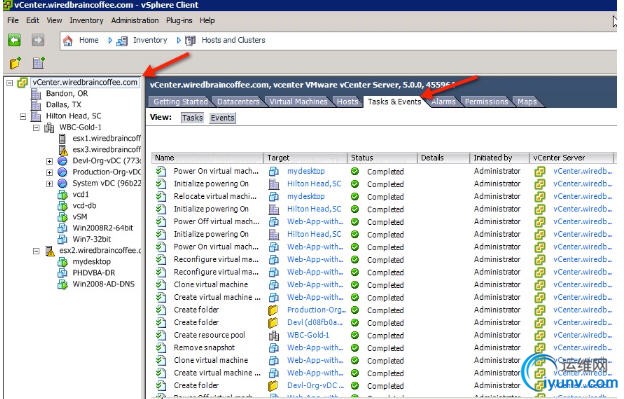Expand the System vDC resource pool
This screenshot has height=399, width=624.
click(x=49, y=184)
